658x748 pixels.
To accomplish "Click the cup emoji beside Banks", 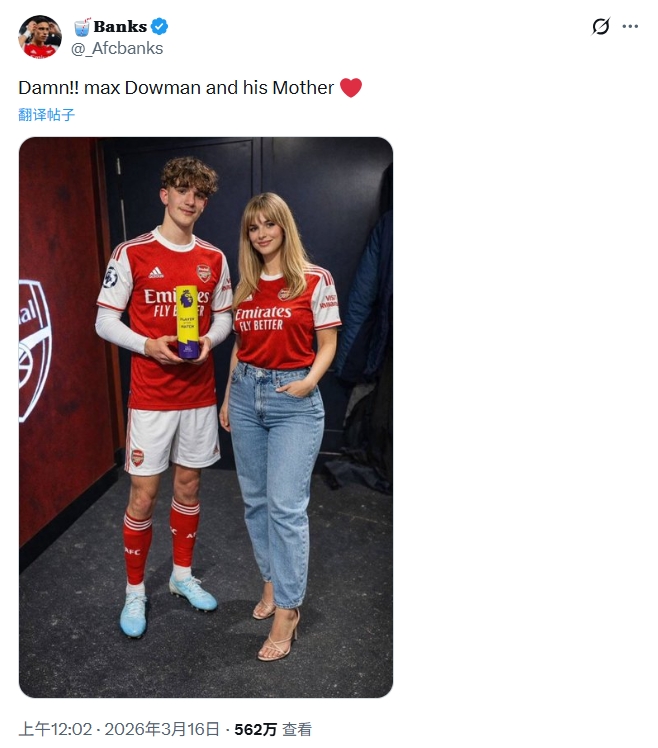I will (81, 26).
